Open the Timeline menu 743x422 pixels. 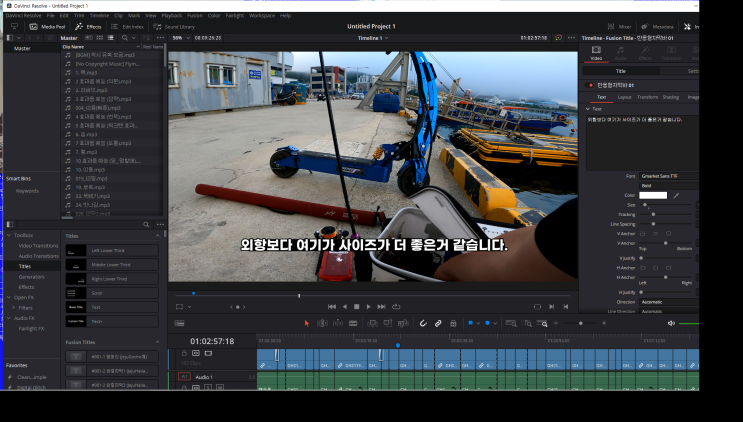click(x=100, y=16)
